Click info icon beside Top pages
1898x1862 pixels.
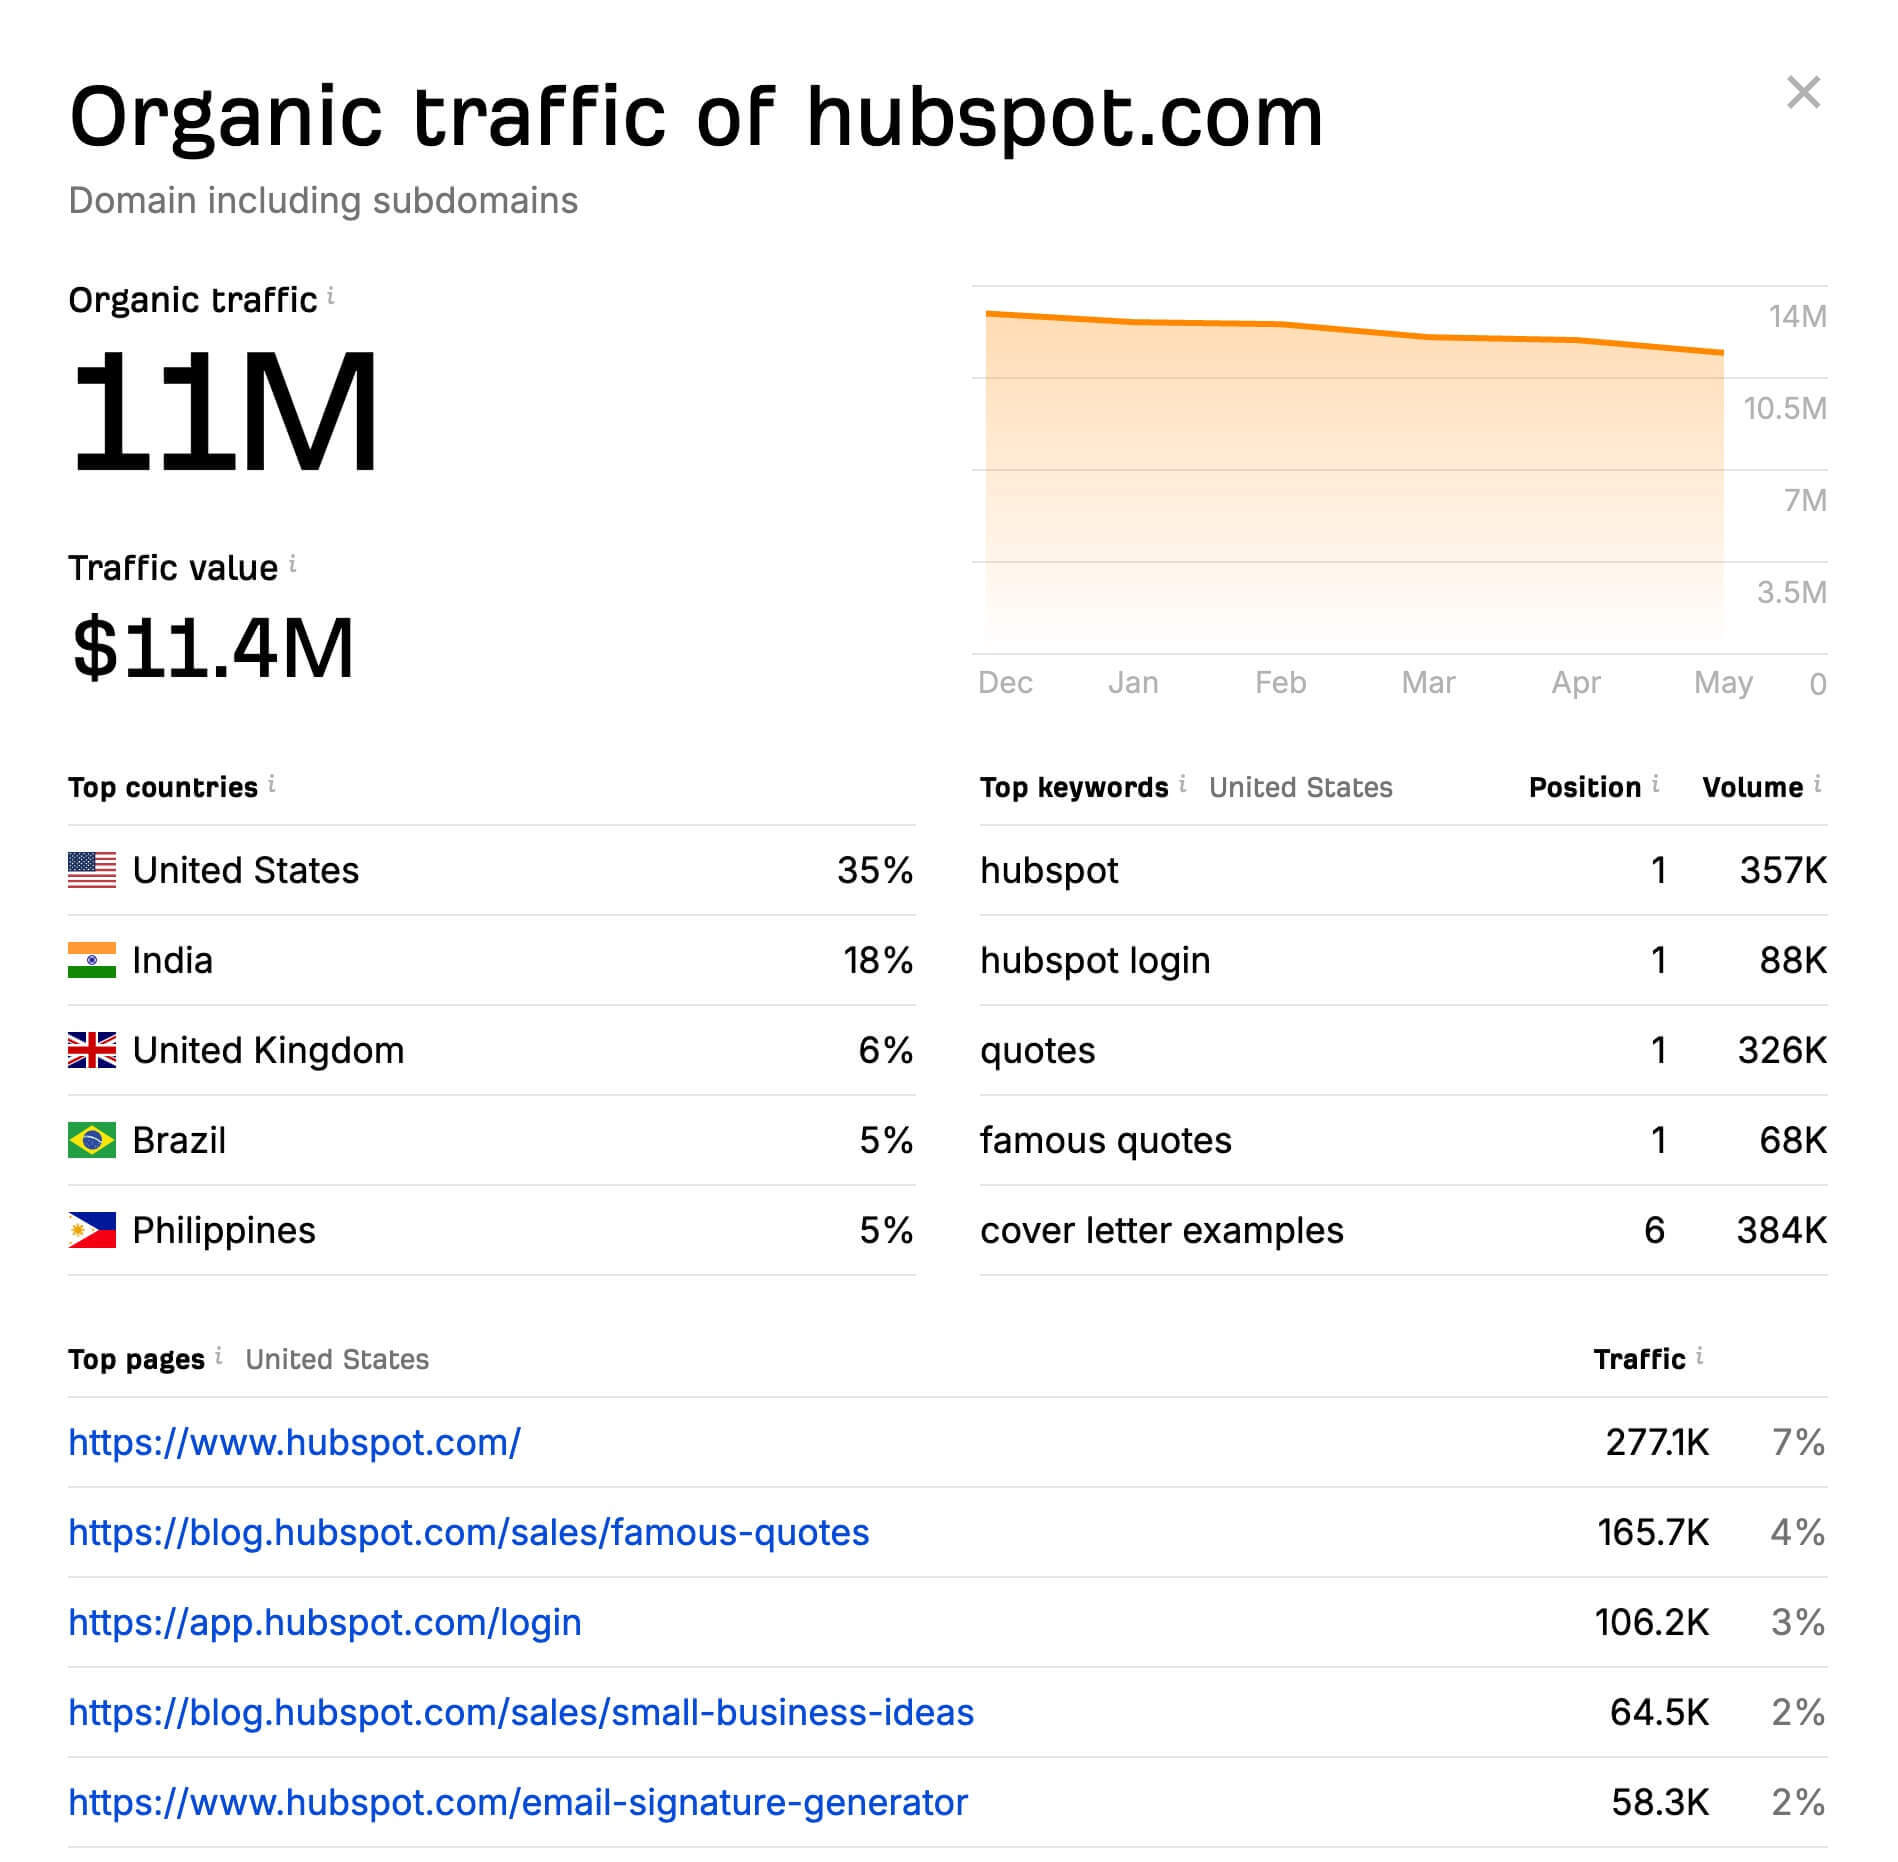click(219, 1357)
